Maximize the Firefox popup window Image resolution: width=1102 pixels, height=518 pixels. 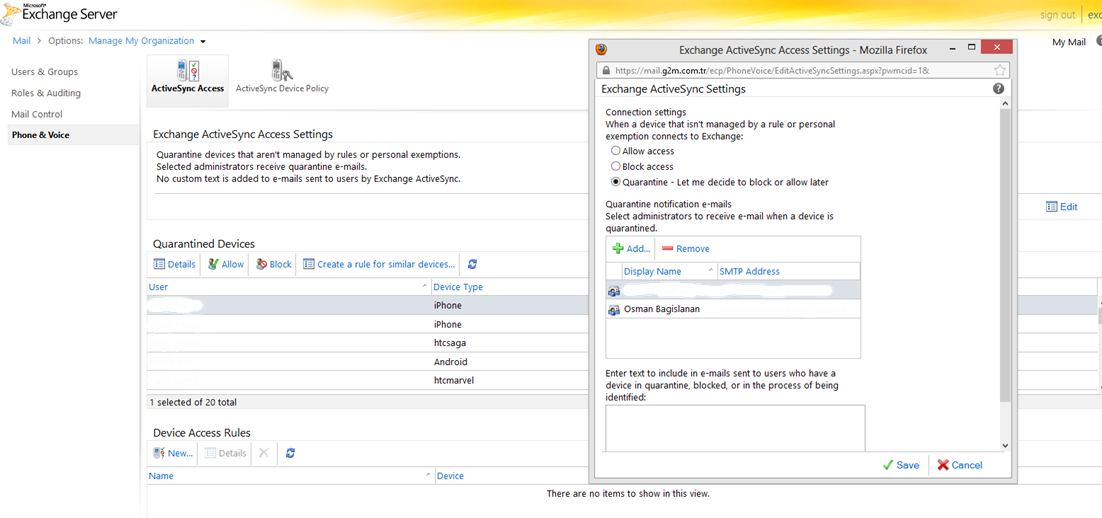[x=973, y=48]
